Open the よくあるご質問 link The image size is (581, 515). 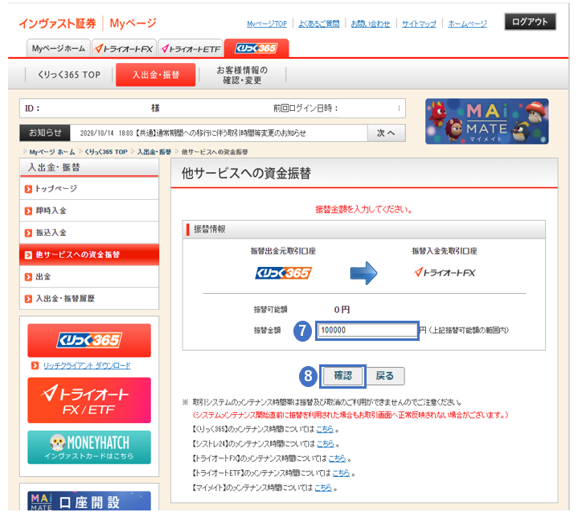(x=319, y=24)
